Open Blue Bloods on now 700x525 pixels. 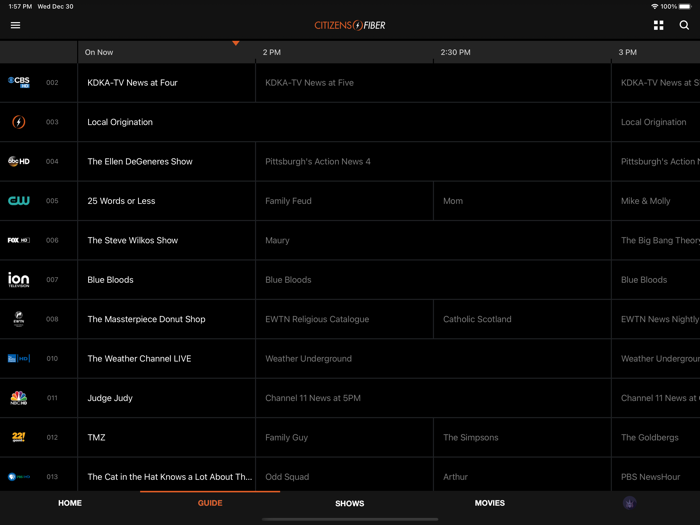click(167, 279)
